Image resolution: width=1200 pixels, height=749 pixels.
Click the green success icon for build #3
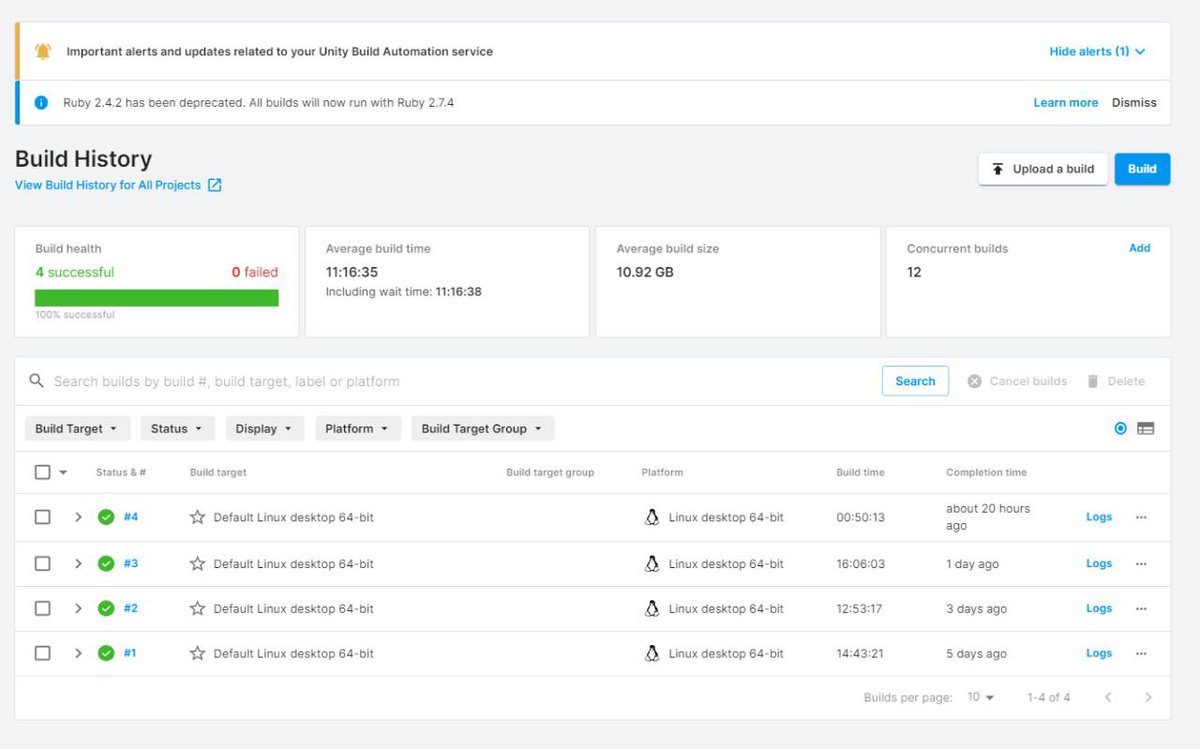(106, 564)
